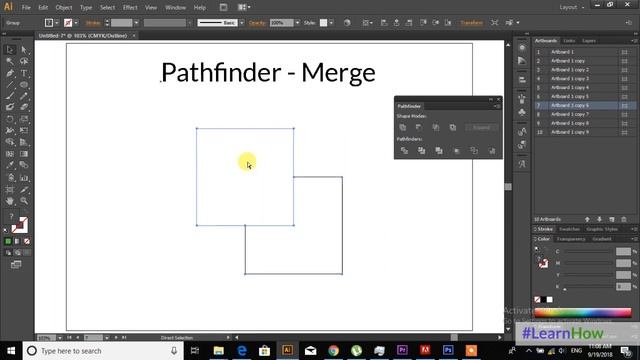Set None mode in the toolbox
640x360 pixels.
[27, 241]
